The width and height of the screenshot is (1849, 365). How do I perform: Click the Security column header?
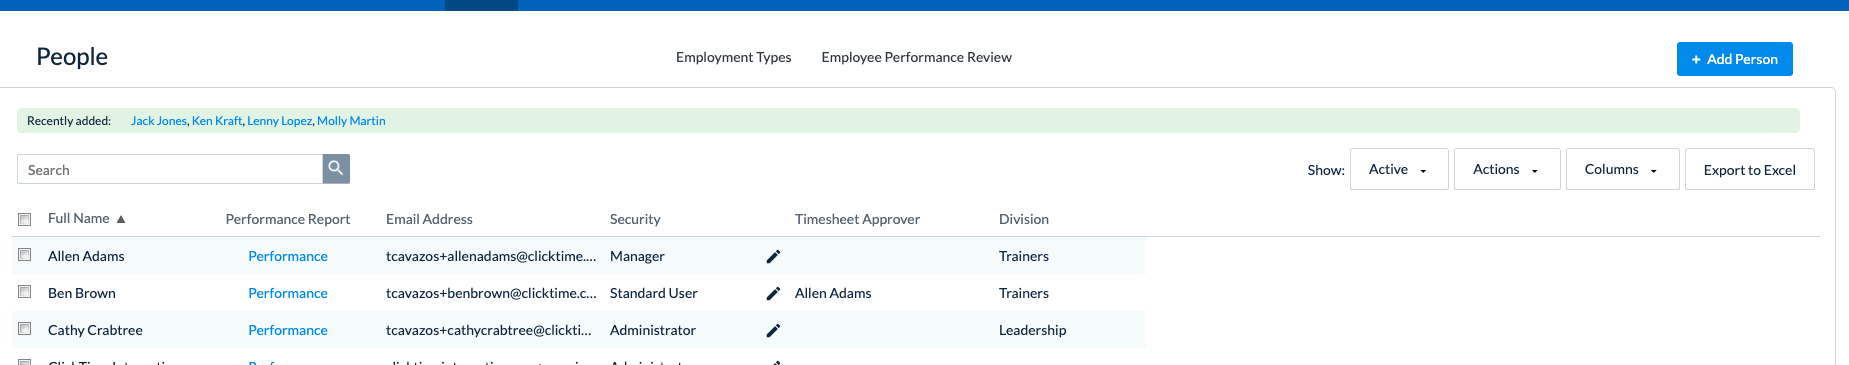(635, 219)
